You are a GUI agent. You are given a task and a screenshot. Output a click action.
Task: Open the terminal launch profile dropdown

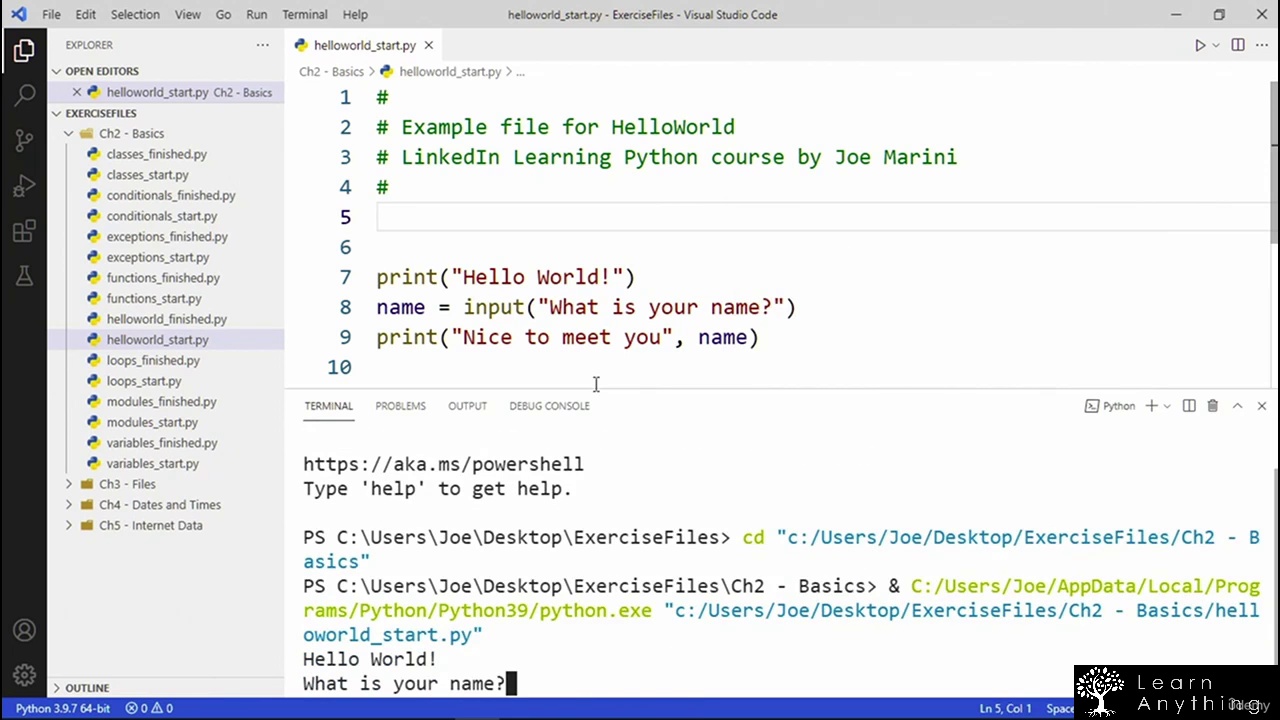click(1167, 406)
